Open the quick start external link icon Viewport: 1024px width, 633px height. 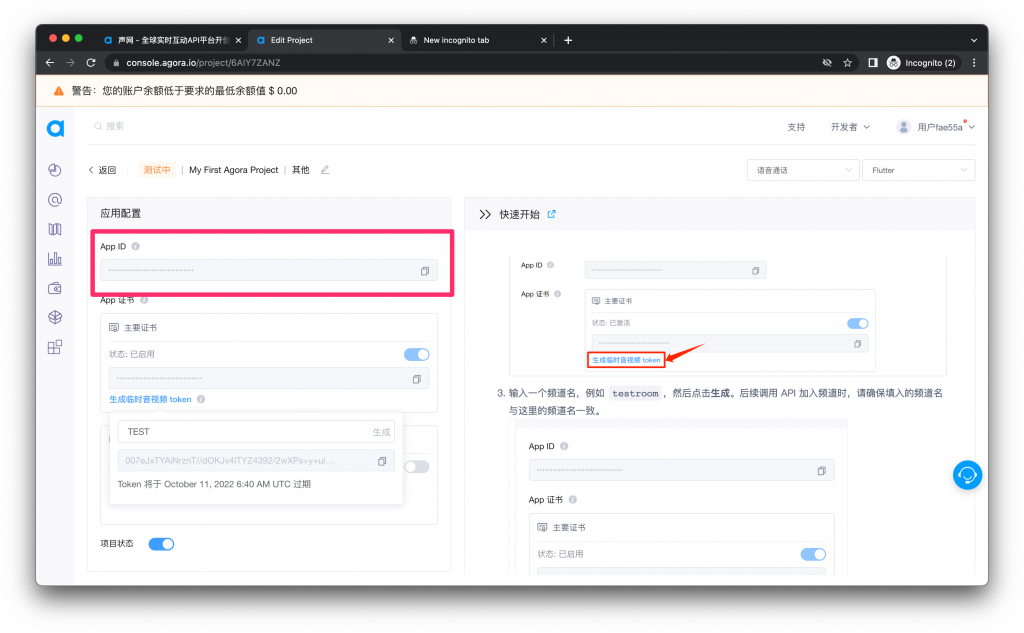point(552,214)
